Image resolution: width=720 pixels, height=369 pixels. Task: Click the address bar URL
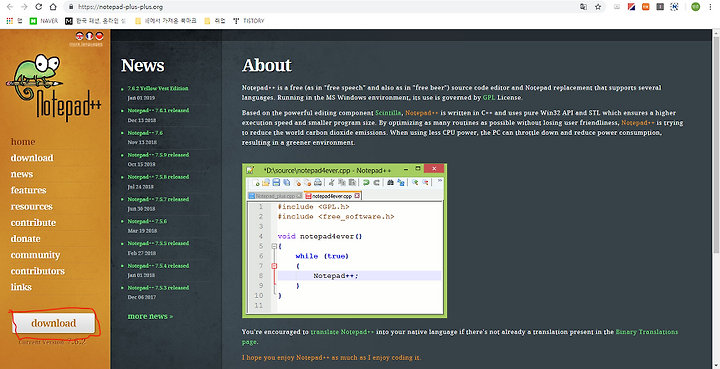(x=120, y=7)
